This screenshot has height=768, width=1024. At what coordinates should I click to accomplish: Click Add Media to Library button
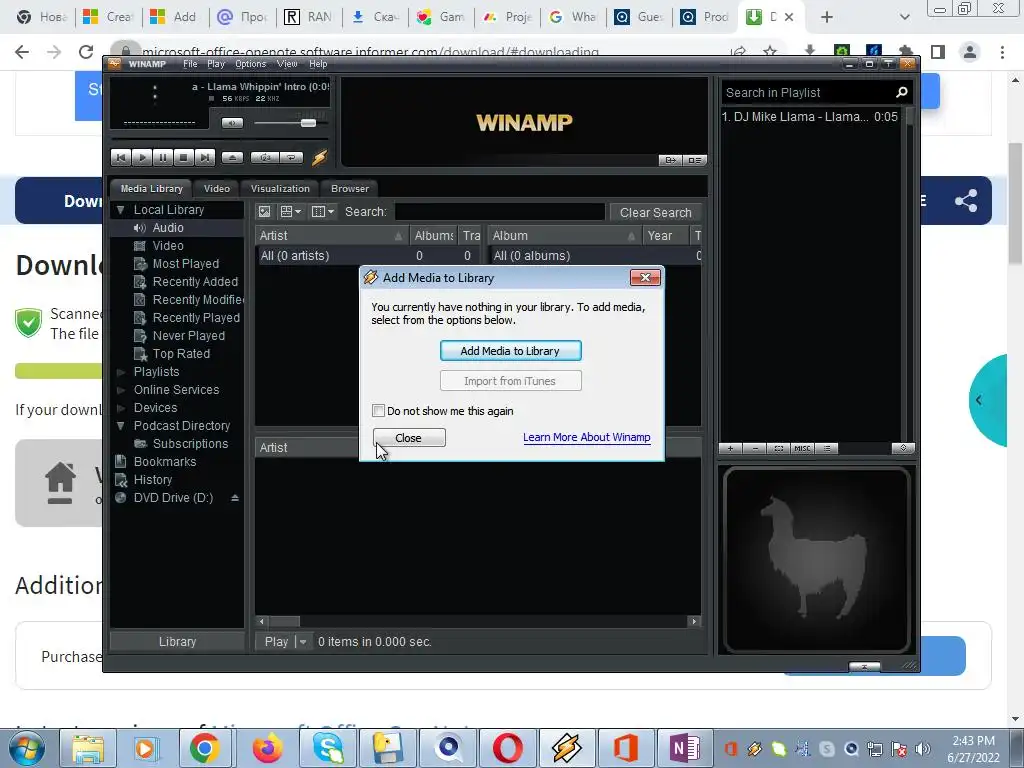[x=510, y=351]
